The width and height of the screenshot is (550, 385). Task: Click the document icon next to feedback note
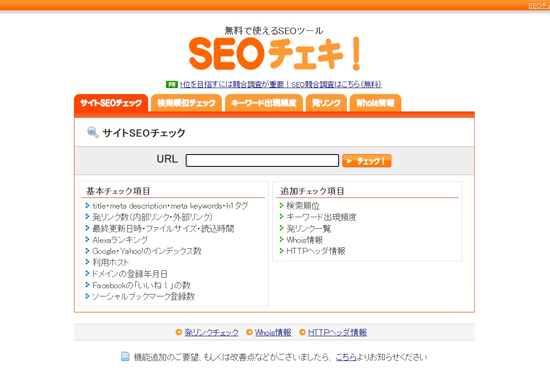click(x=125, y=357)
